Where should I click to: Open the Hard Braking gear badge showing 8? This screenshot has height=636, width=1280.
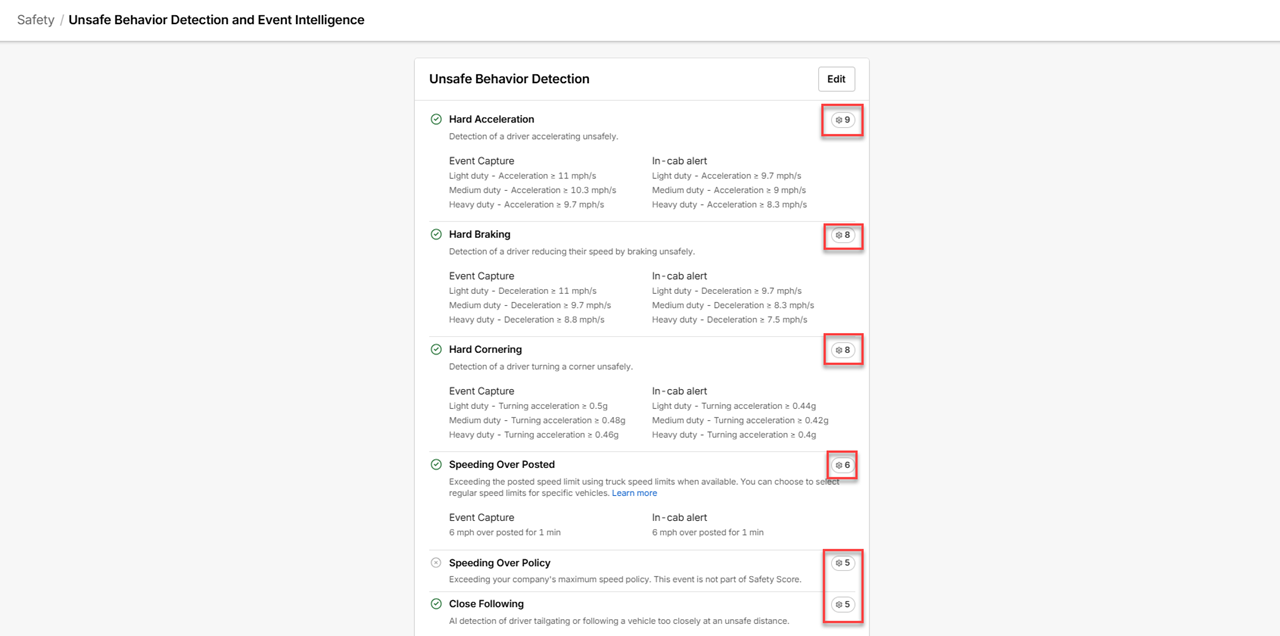843,236
